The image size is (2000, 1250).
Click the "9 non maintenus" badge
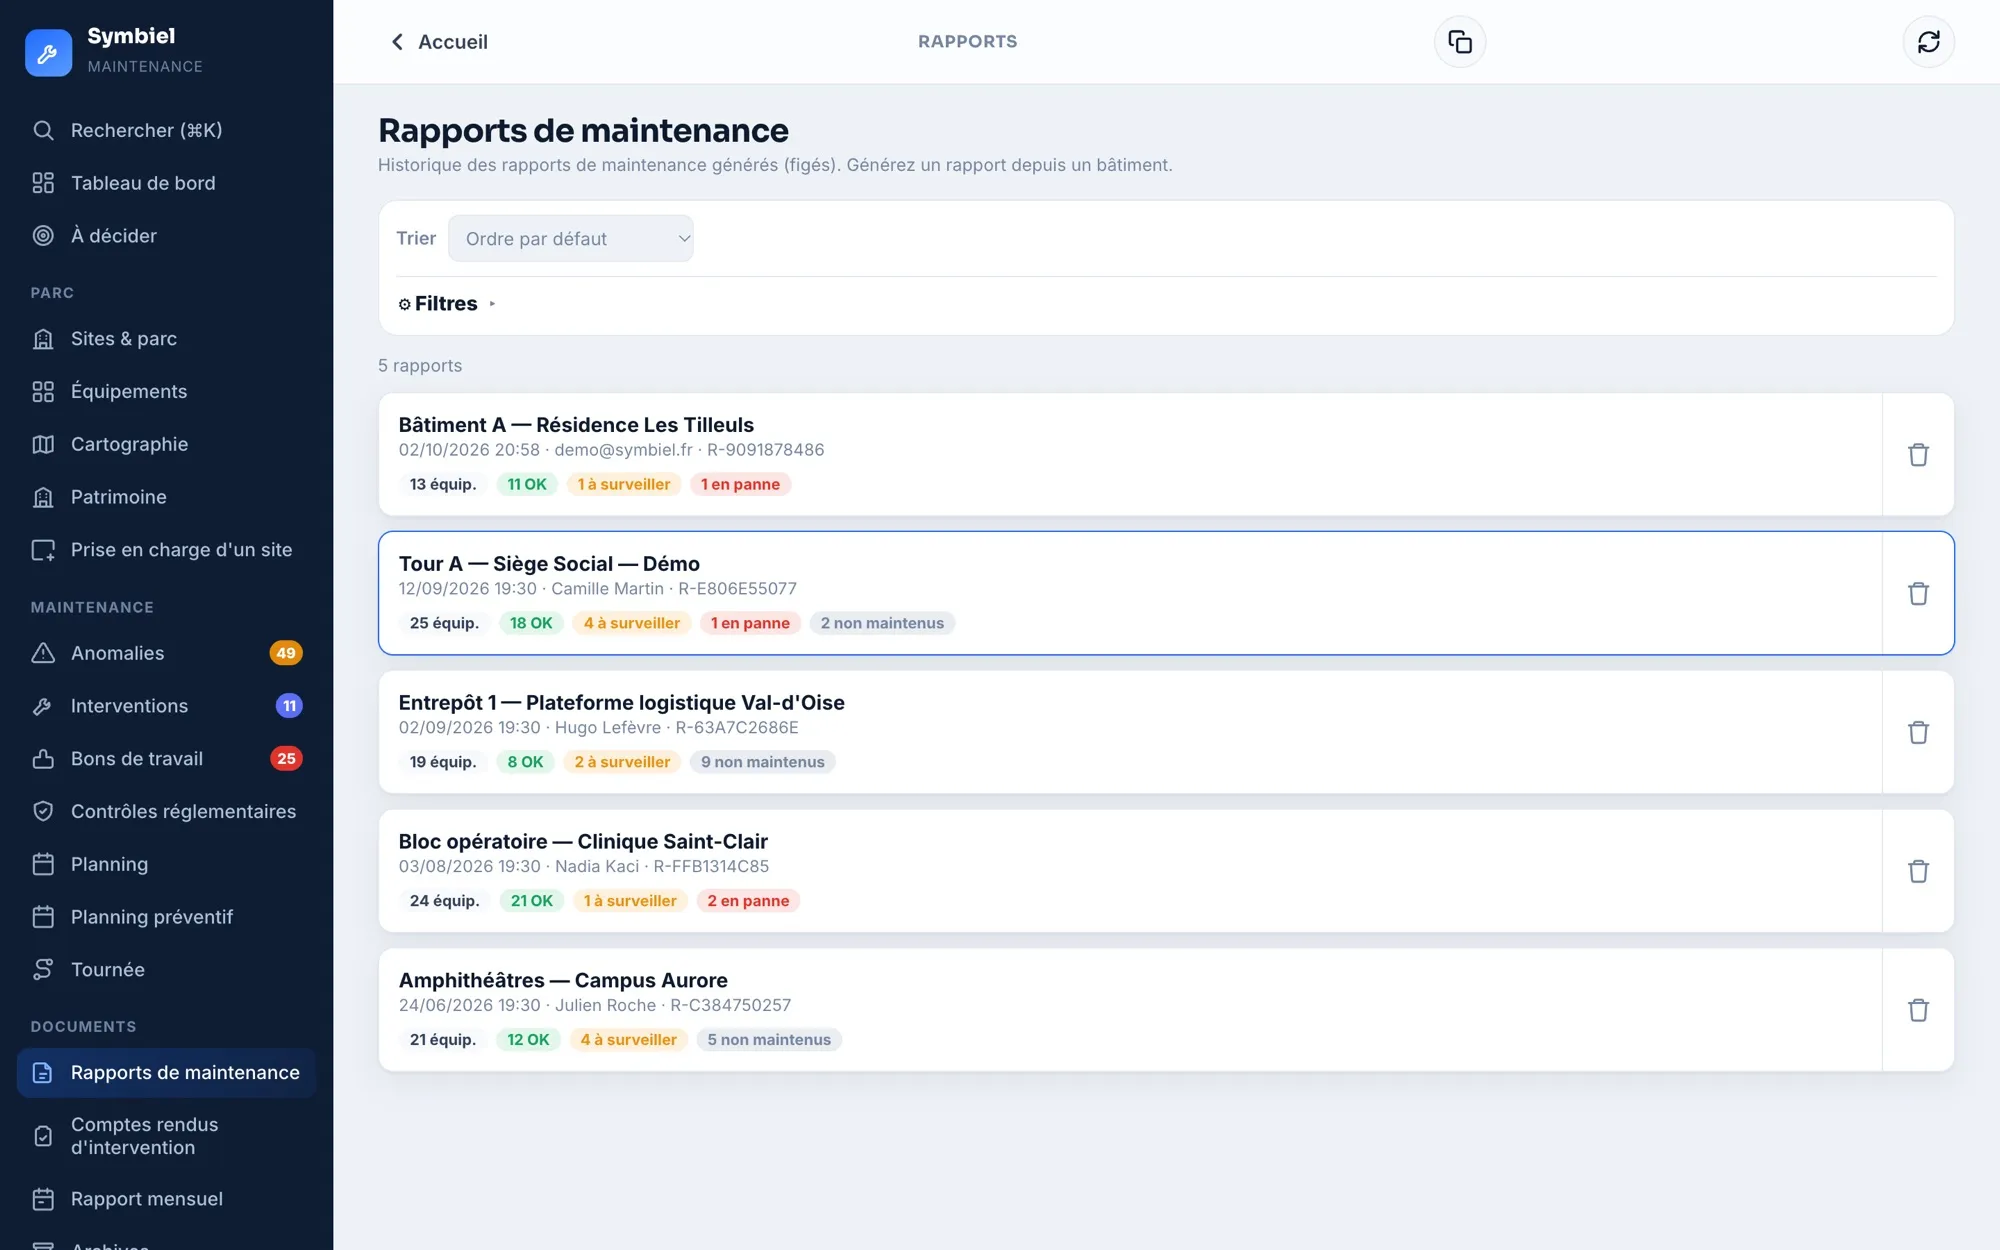tap(762, 762)
